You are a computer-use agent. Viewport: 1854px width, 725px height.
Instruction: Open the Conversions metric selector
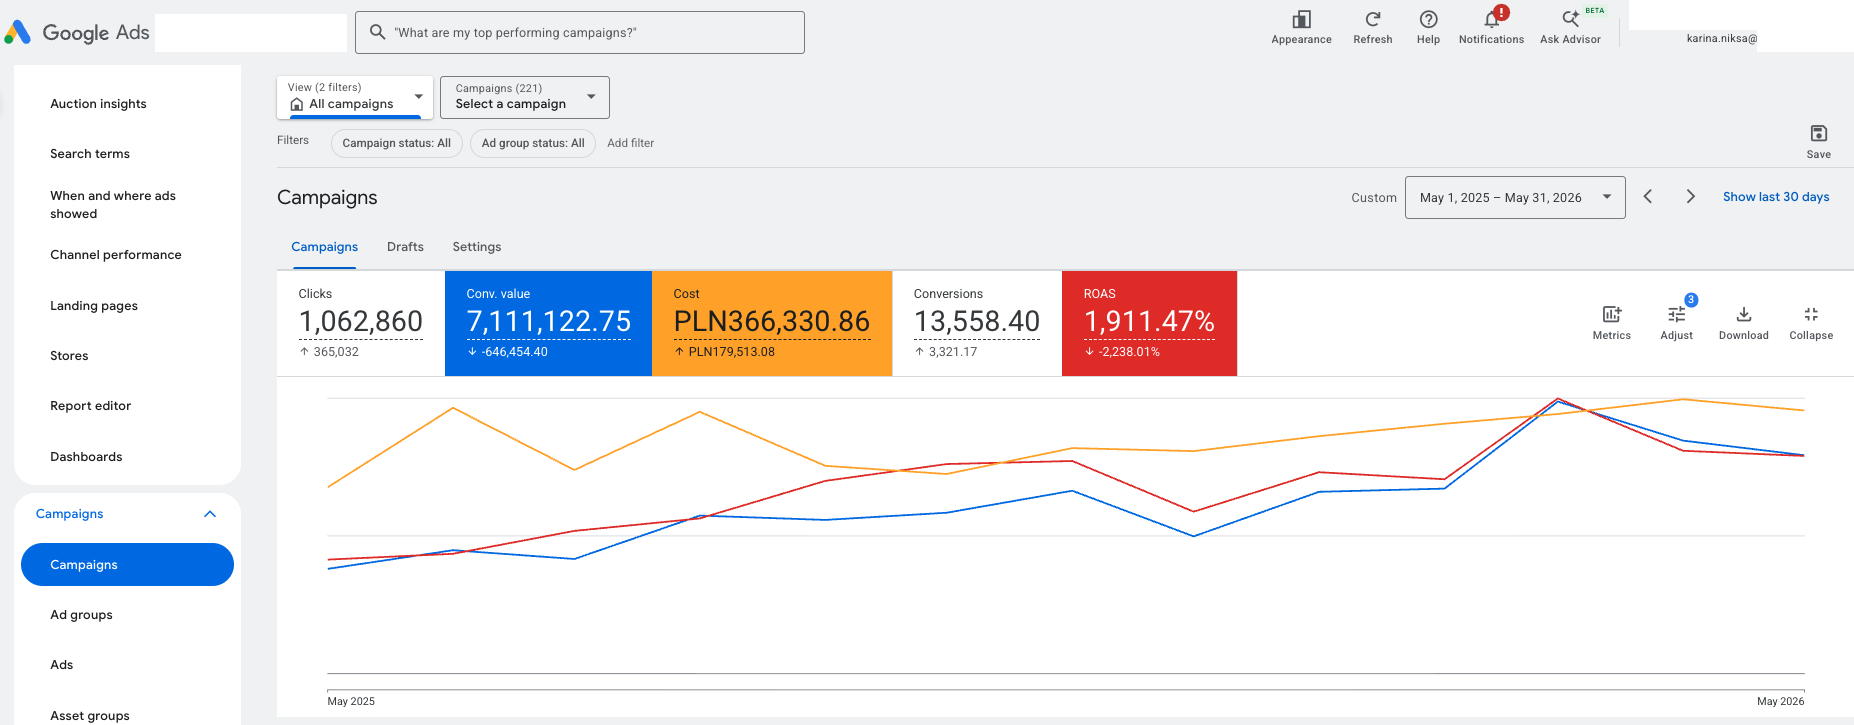(976, 323)
